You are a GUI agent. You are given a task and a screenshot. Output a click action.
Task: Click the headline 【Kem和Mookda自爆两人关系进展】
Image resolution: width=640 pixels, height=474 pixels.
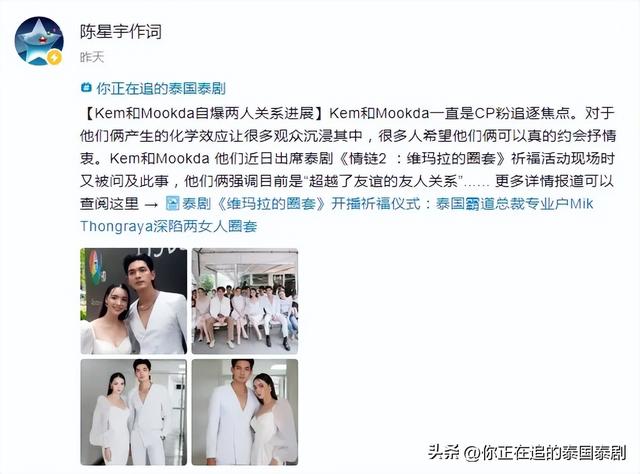[x=203, y=113]
